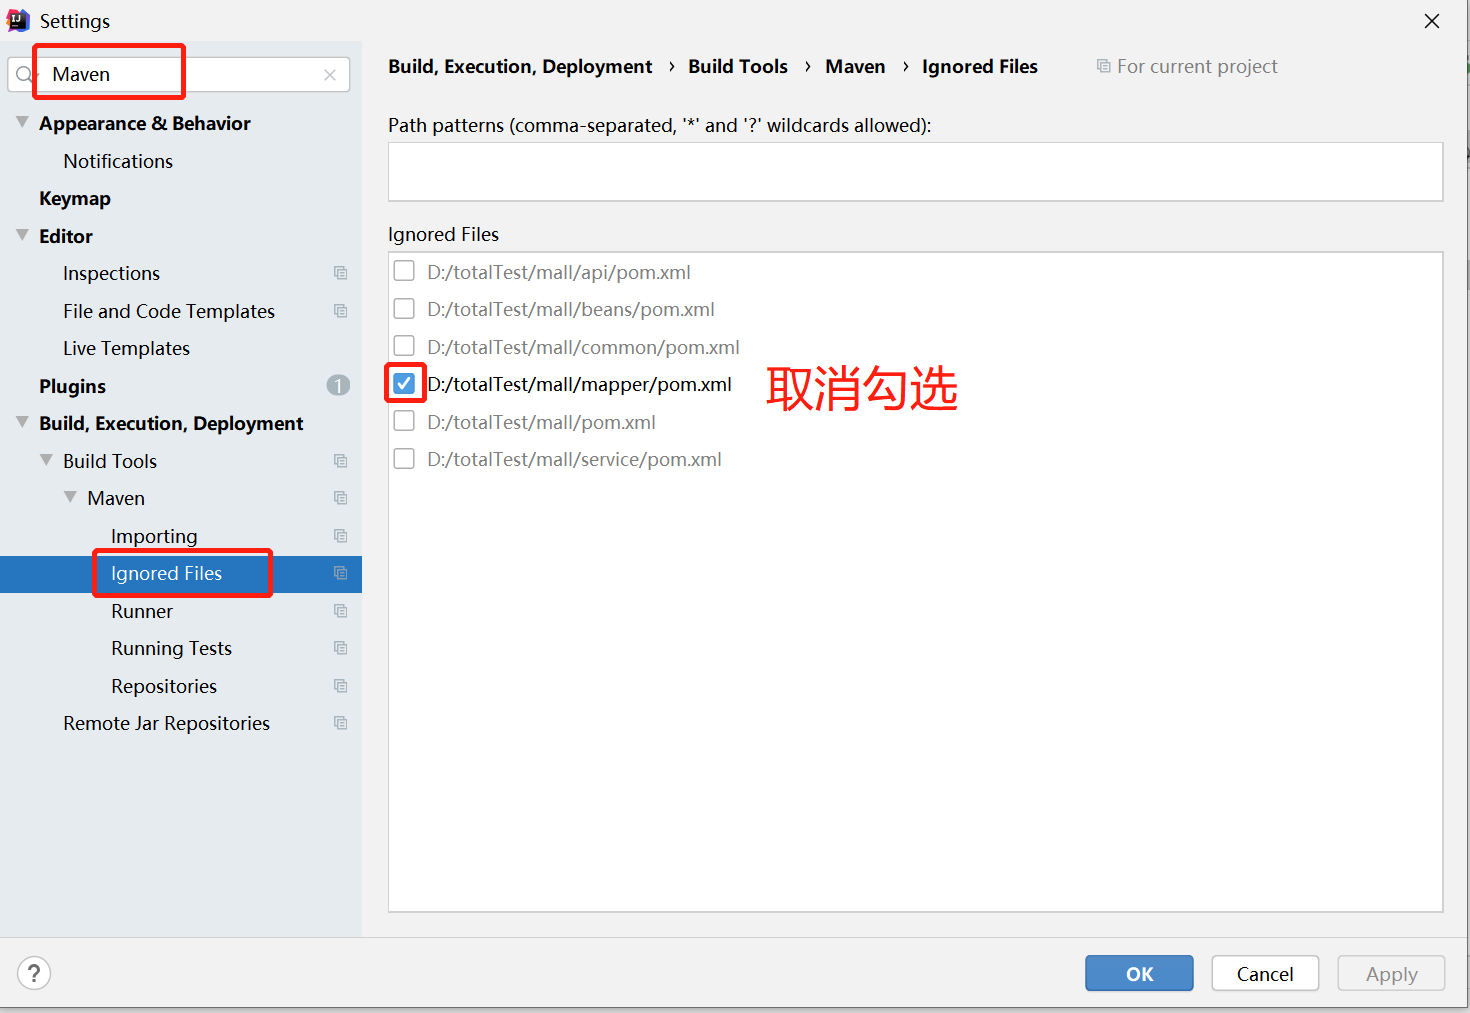Select the D:/totalTest/mall/service/pom.xml row text
Viewport: 1470px width, 1013px height.
pyautogui.click(x=574, y=459)
